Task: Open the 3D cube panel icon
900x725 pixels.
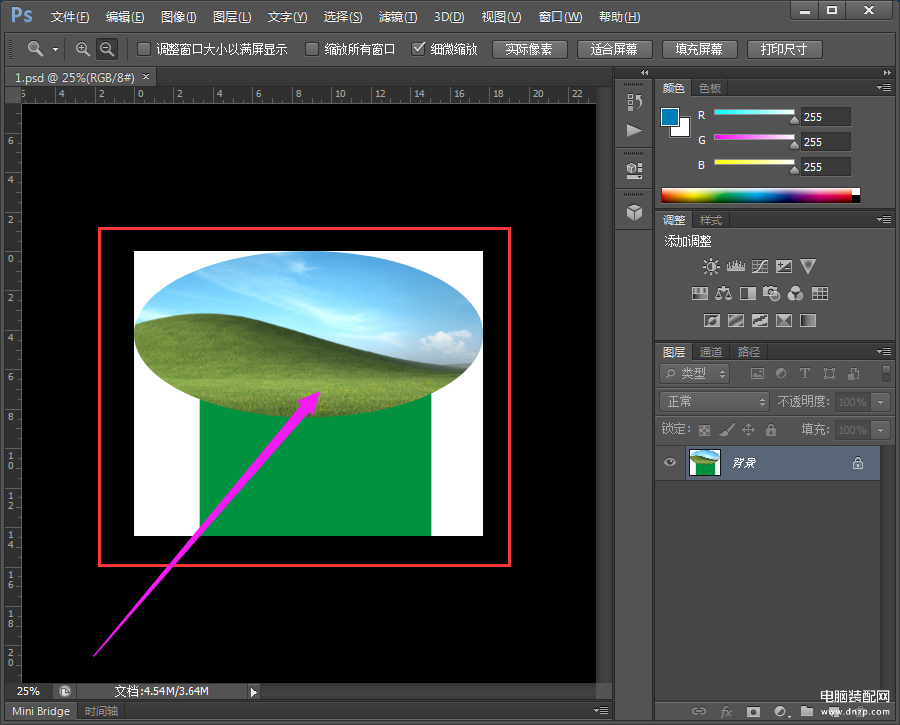Action: coord(634,212)
